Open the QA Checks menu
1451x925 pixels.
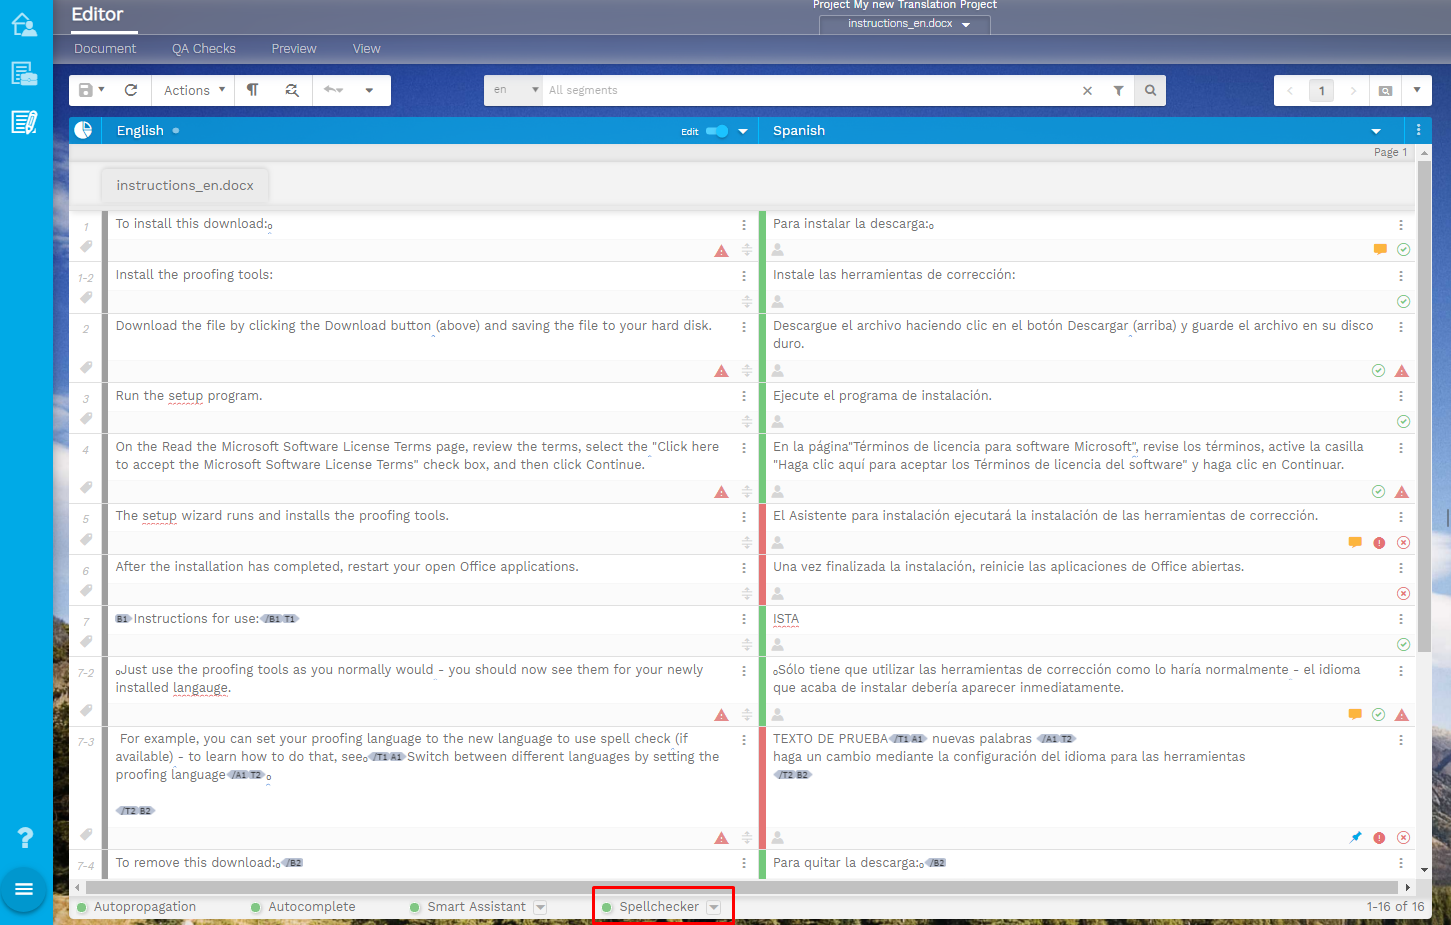[x=203, y=48]
